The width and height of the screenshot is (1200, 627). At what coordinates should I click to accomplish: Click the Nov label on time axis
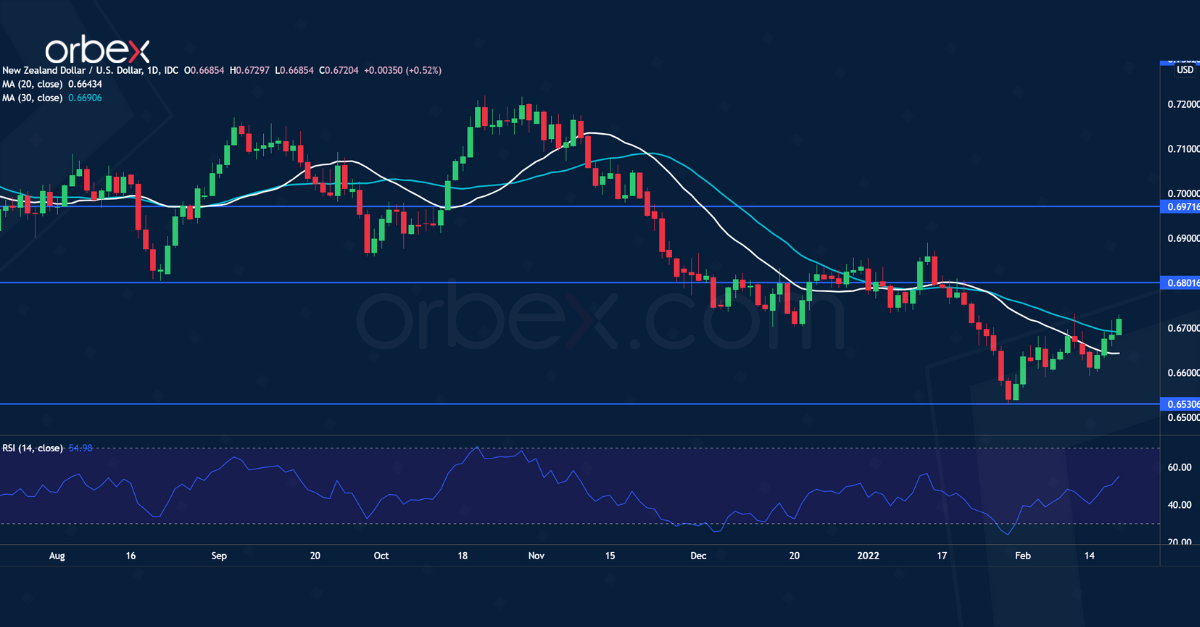[536, 554]
